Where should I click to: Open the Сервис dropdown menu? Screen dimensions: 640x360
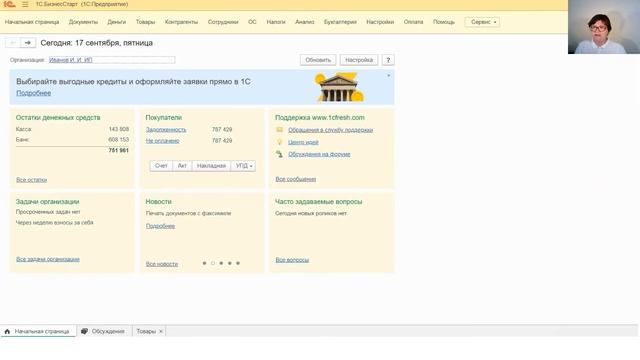point(482,22)
